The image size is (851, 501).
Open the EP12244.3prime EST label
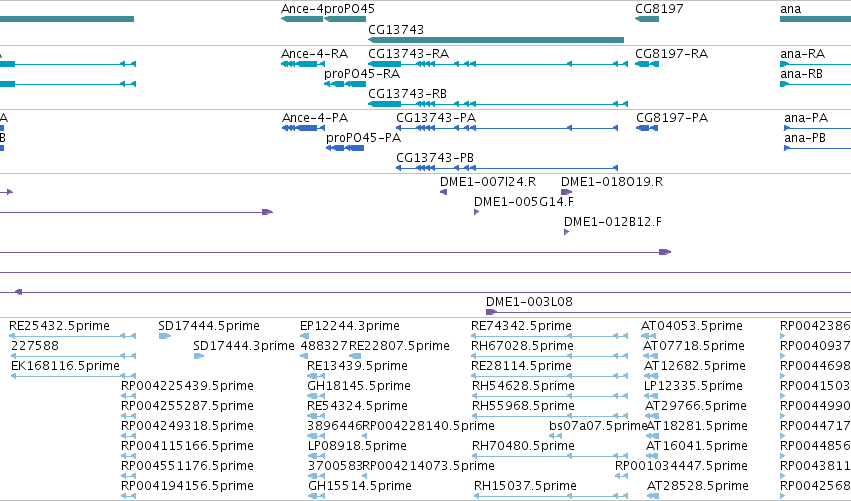click(350, 326)
